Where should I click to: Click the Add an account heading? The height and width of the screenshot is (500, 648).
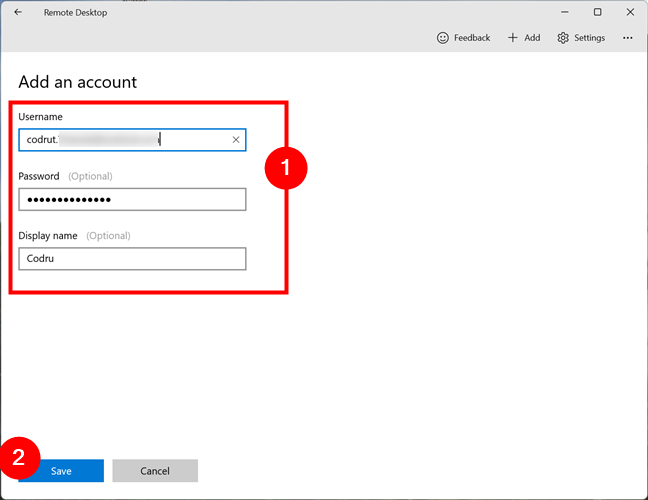77,82
